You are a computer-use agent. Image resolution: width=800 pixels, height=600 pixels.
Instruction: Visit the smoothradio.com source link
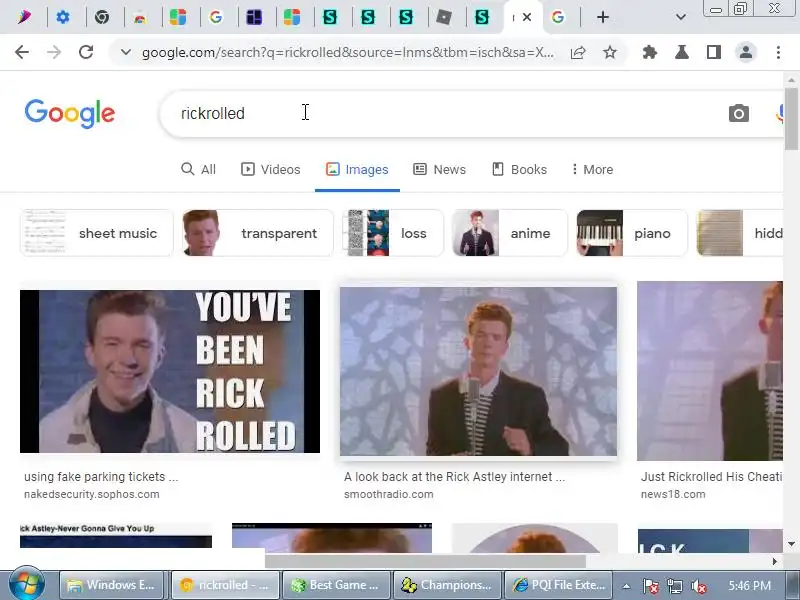click(x=389, y=494)
